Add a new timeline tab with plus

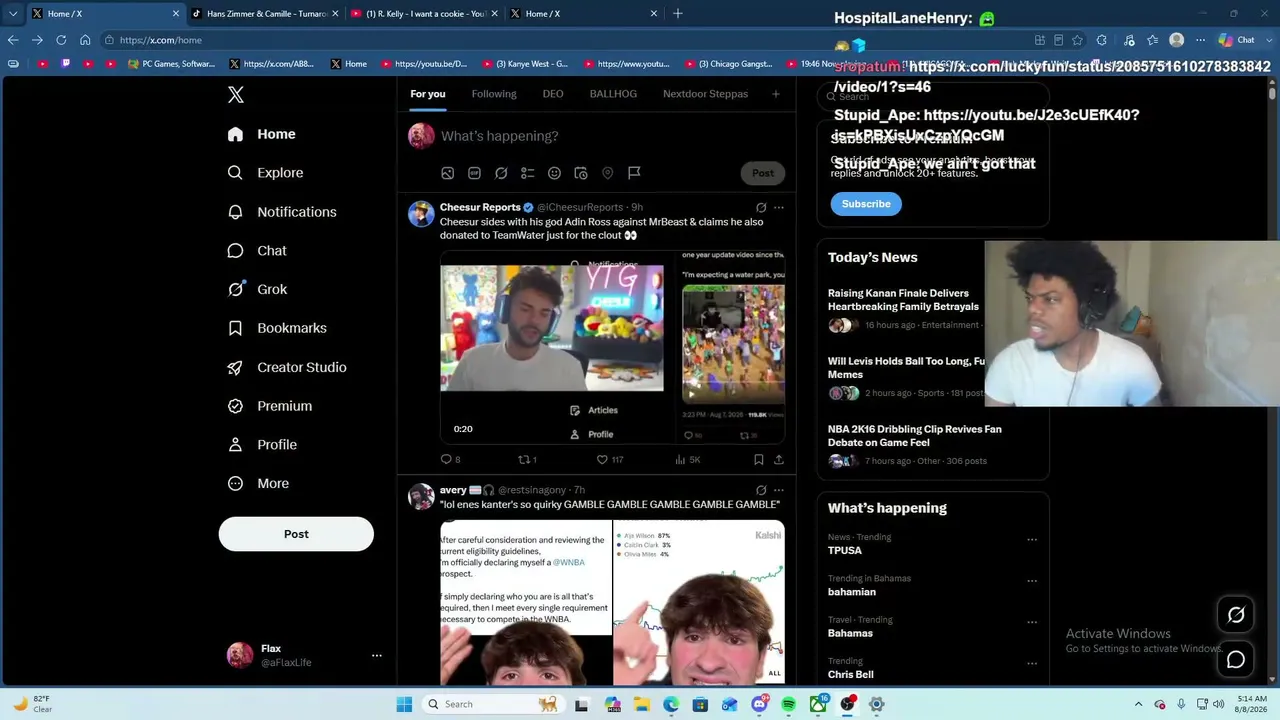775,94
